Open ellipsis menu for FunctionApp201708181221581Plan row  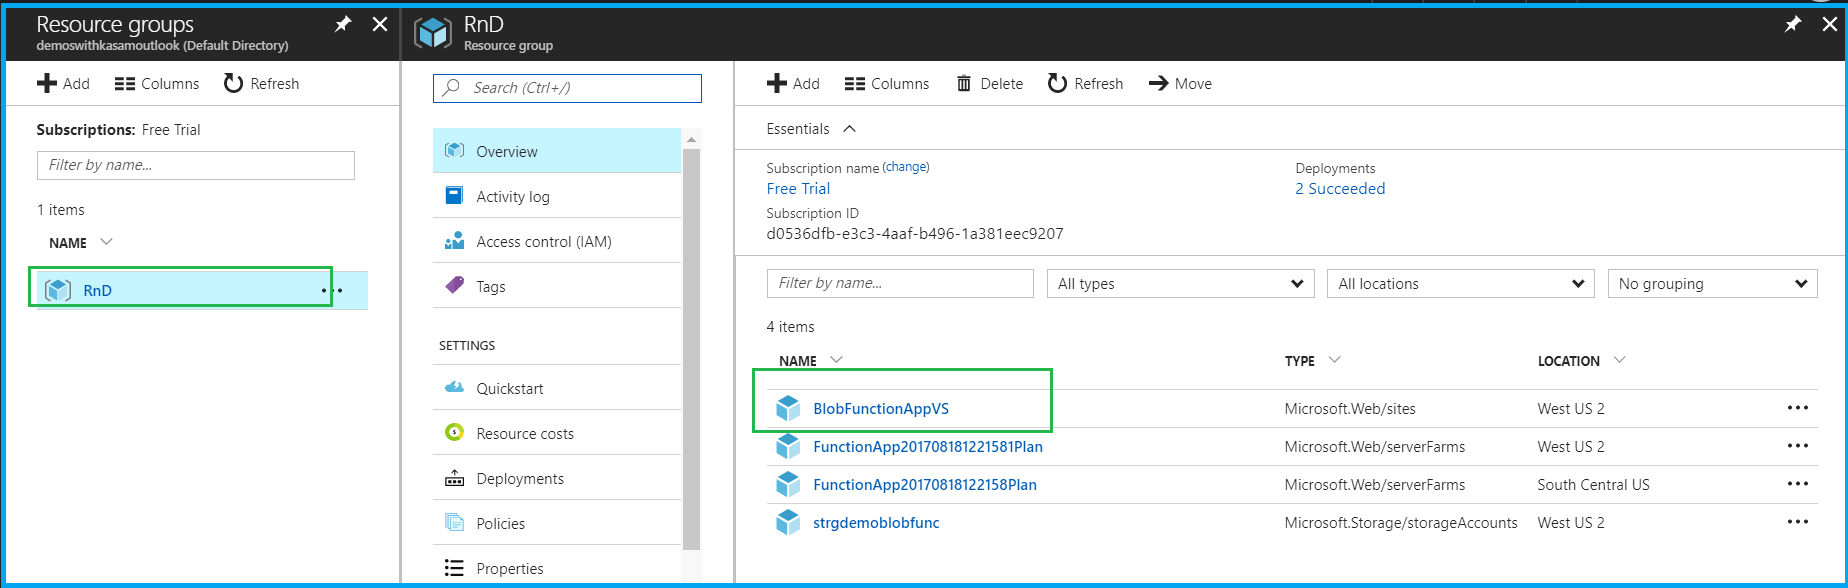(x=1798, y=446)
